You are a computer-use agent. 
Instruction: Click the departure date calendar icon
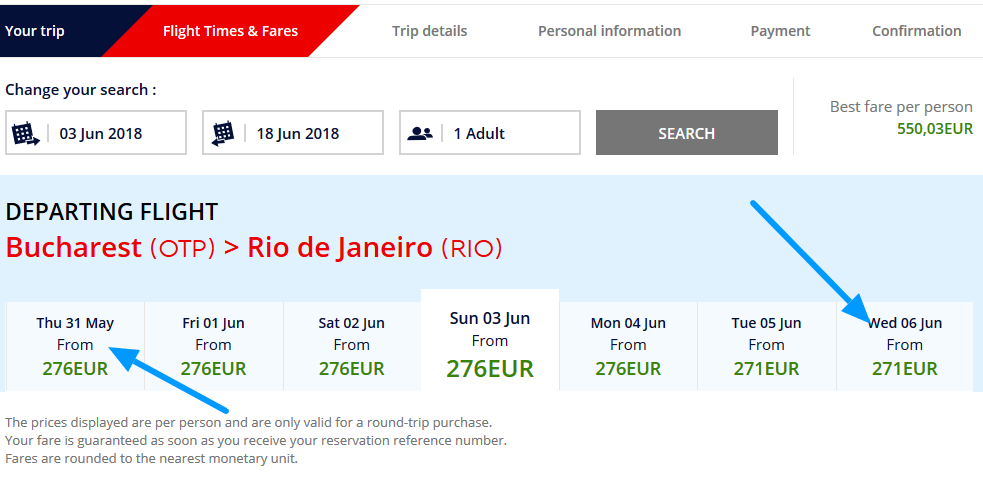tap(25, 133)
